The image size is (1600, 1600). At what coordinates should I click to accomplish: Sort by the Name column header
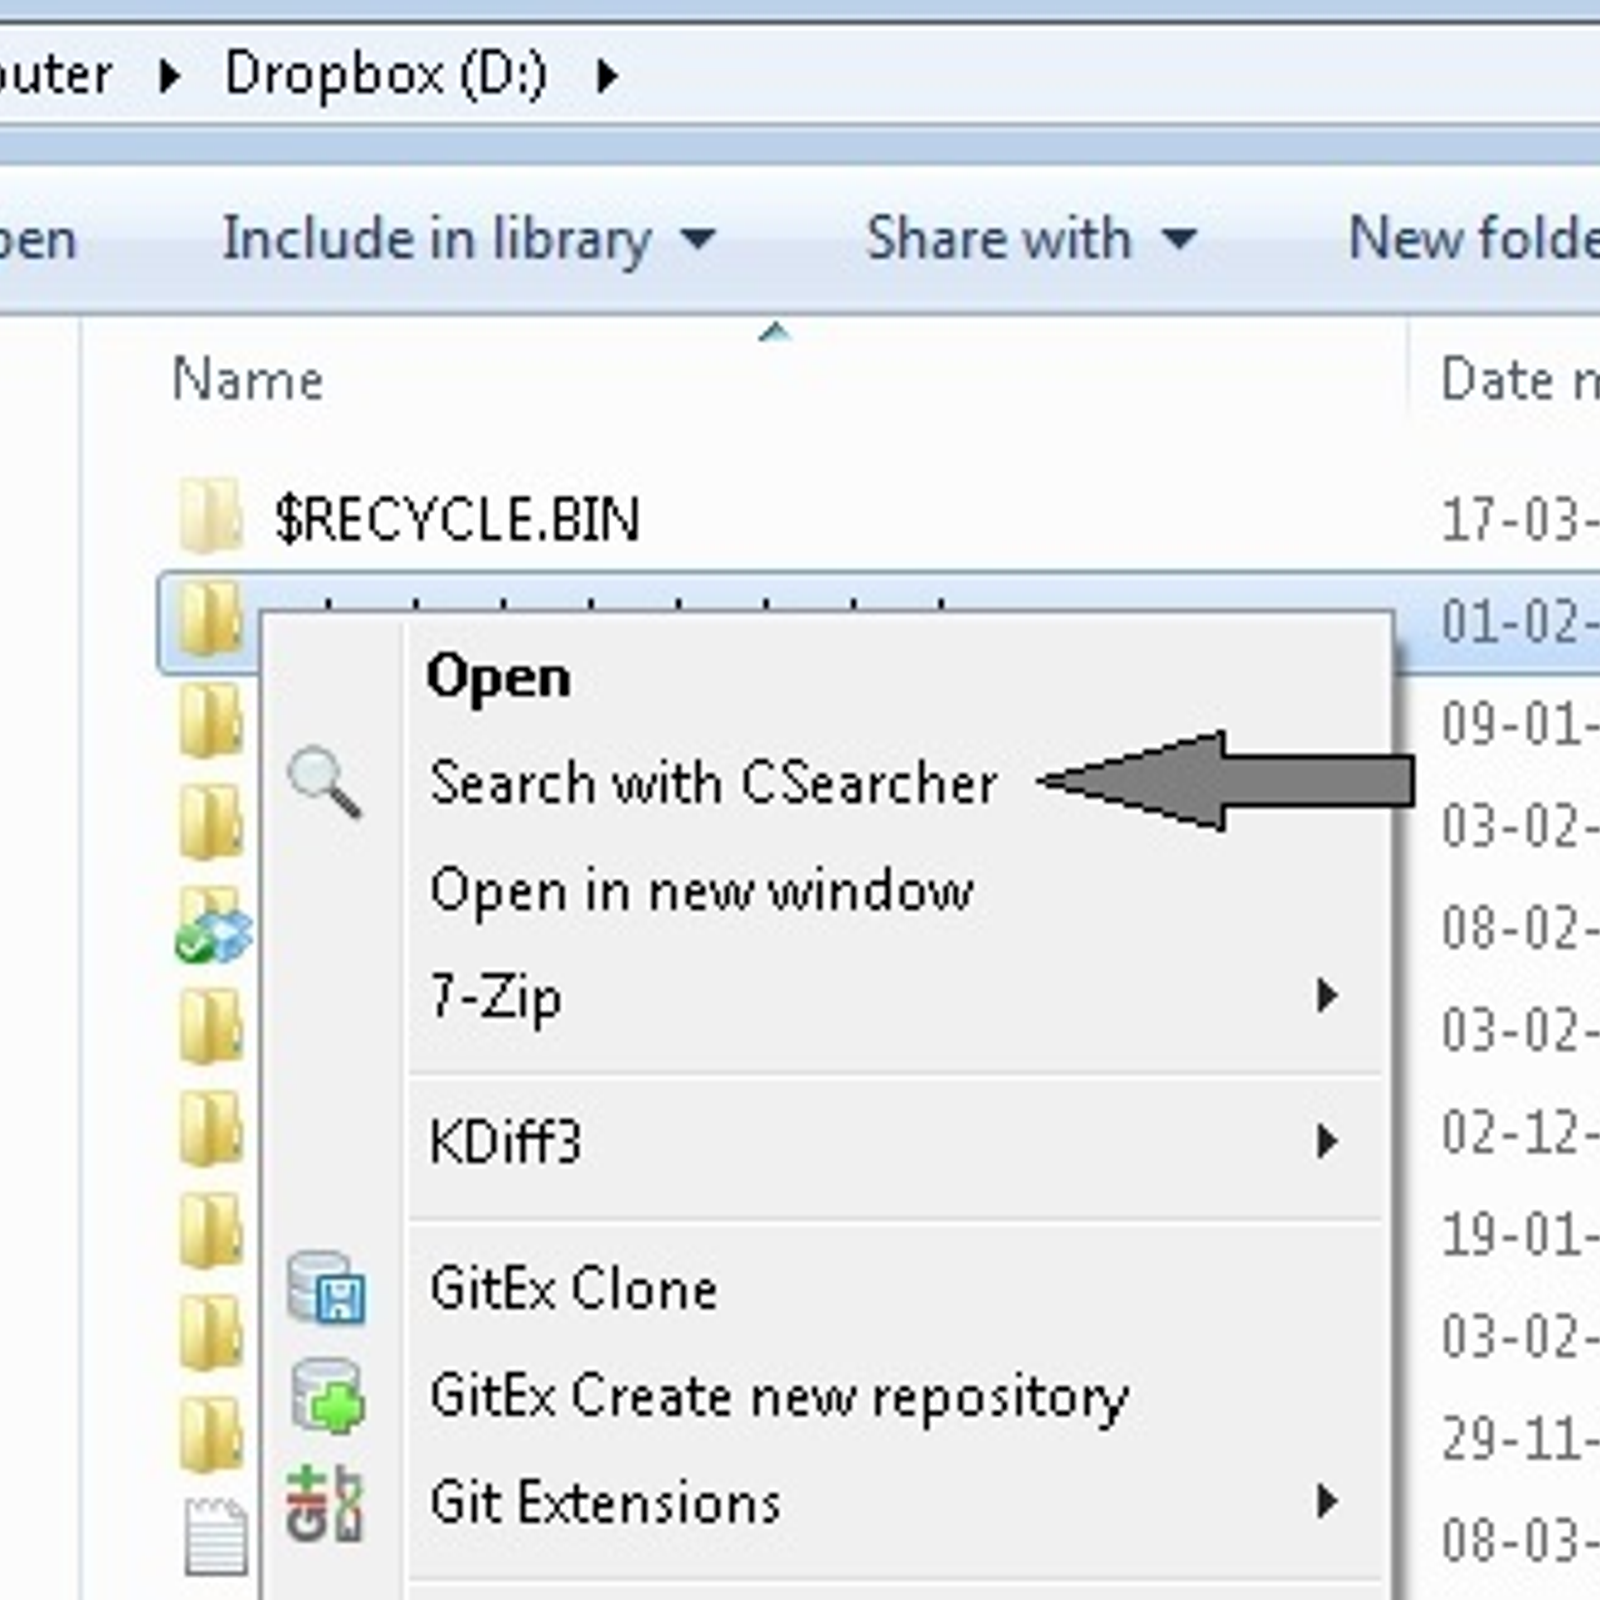pos(248,380)
